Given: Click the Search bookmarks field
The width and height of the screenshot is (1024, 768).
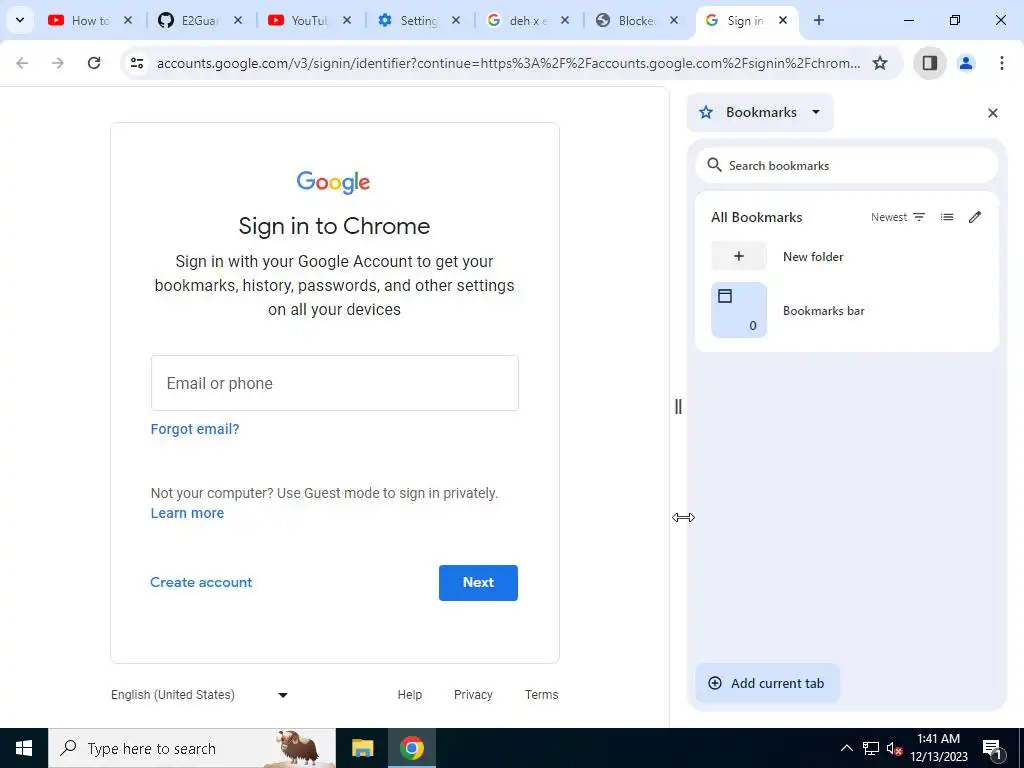Looking at the screenshot, I should coord(847,165).
